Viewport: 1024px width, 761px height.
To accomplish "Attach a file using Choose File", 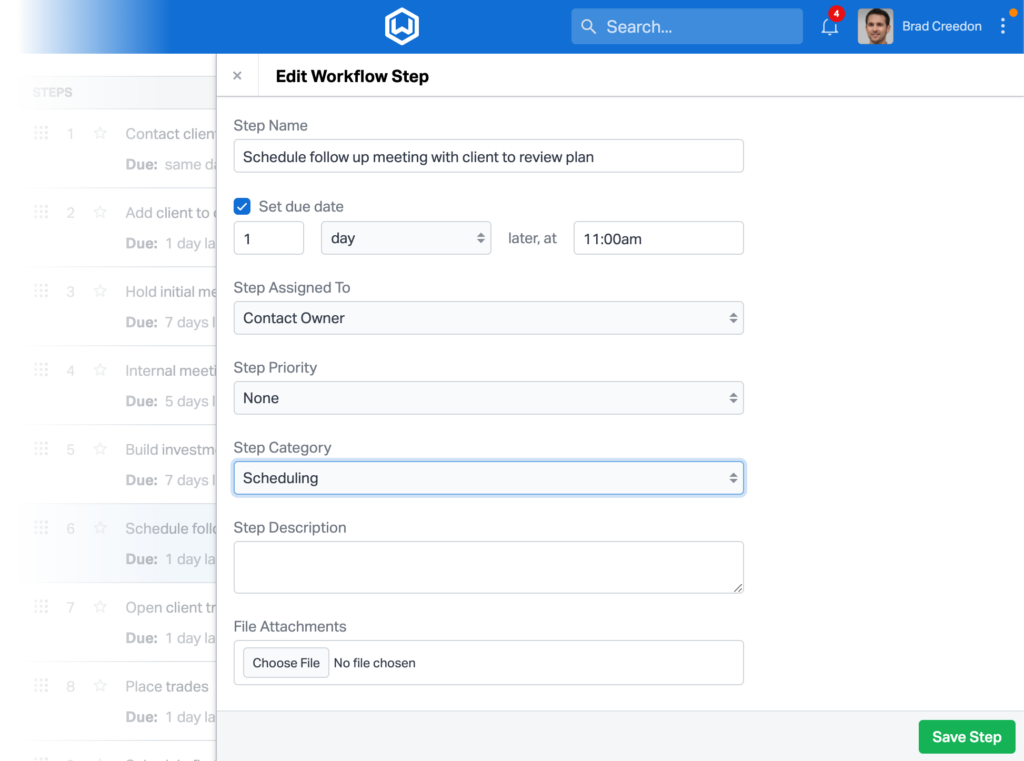I will click(x=285, y=662).
